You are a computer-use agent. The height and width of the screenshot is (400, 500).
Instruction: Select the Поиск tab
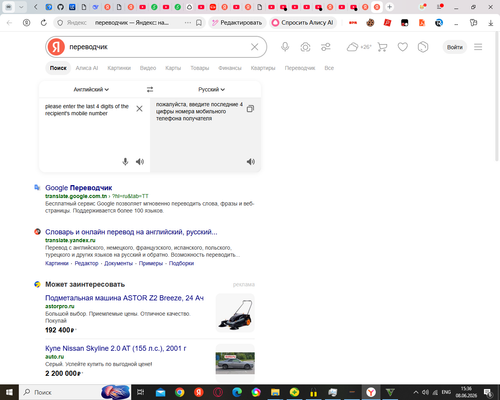tap(58, 68)
